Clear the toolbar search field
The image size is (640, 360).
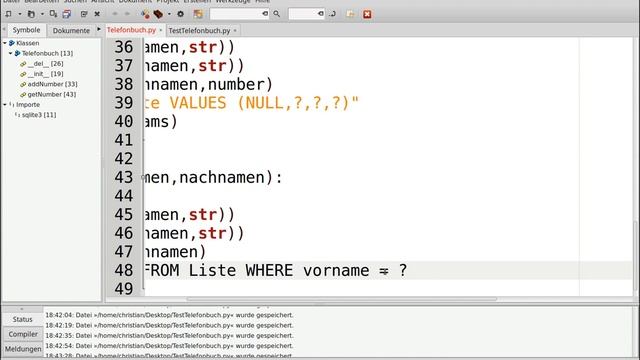265,14
